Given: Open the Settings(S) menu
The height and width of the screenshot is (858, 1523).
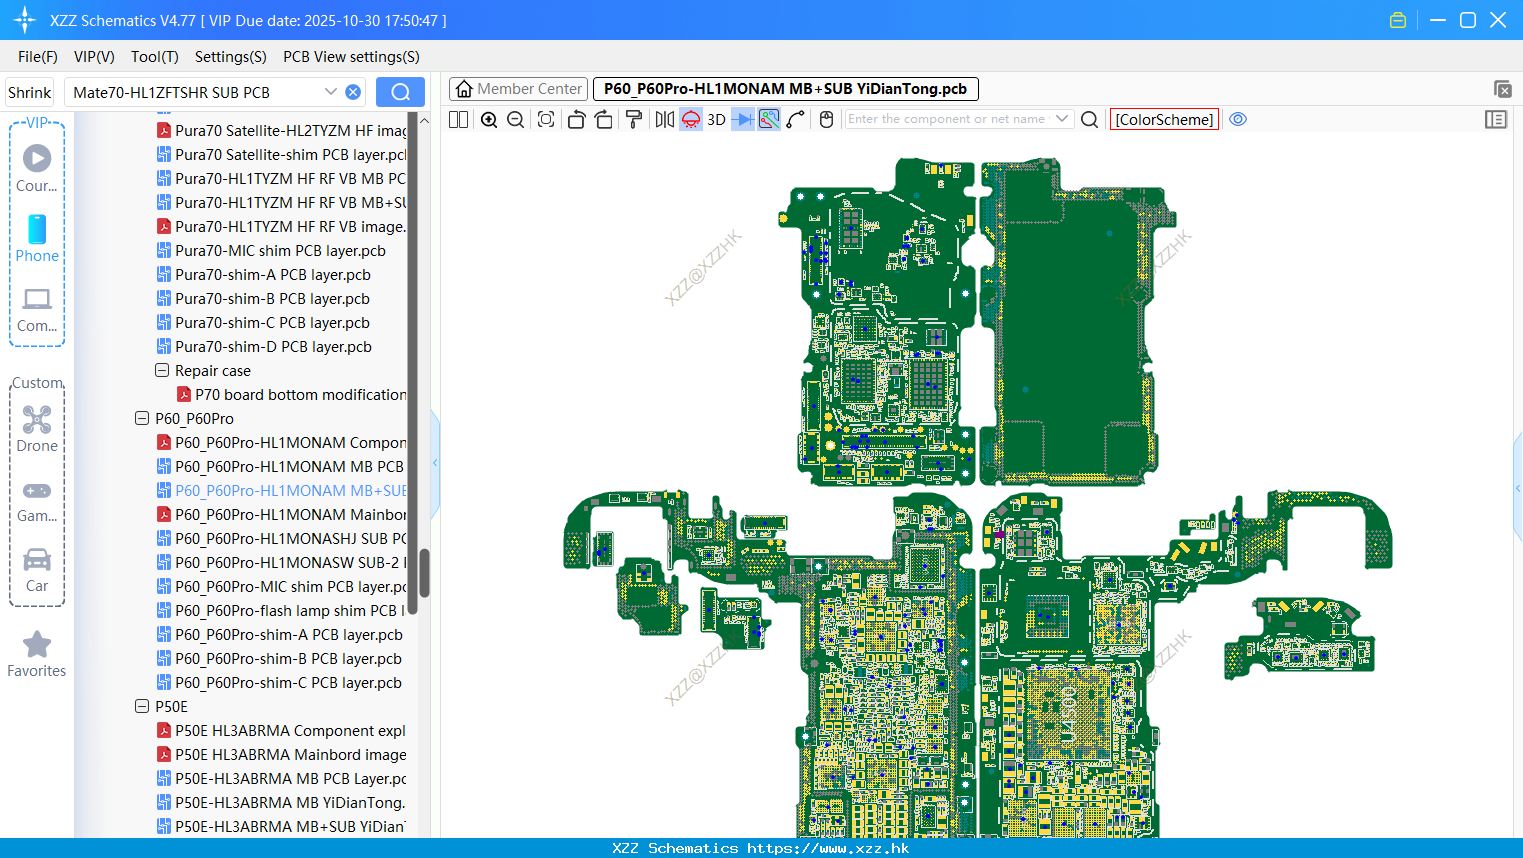Looking at the screenshot, I should (231, 57).
